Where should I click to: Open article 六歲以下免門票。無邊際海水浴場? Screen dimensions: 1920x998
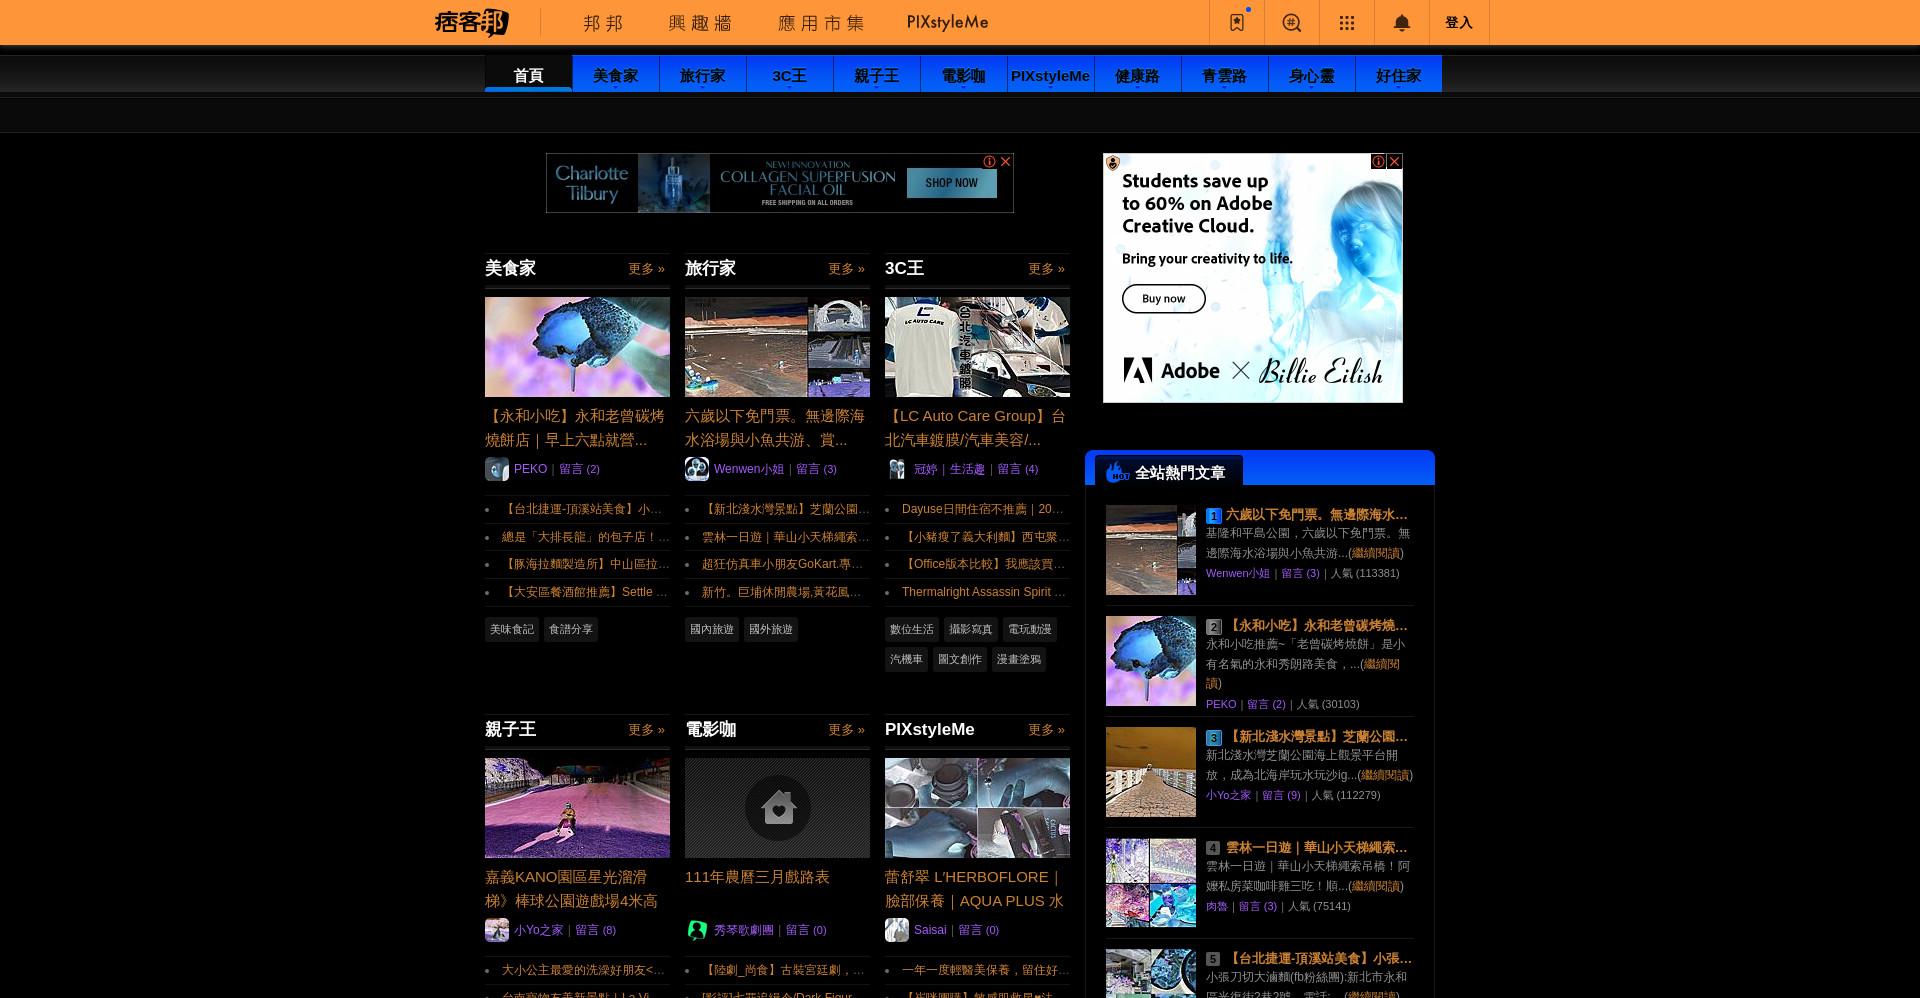tap(775, 428)
